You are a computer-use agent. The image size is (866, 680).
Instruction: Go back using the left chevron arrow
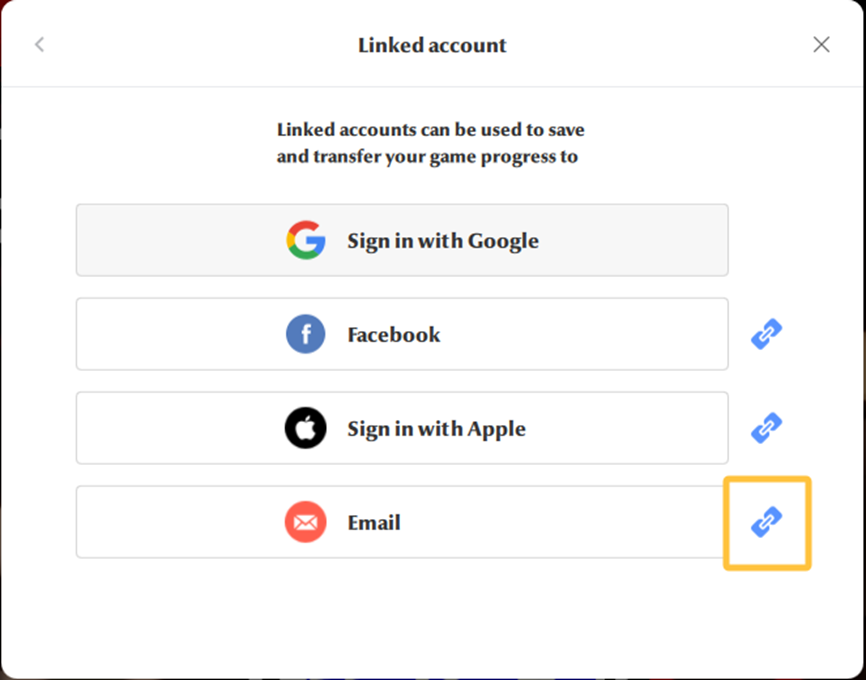pyautogui.click(x=39, y=45)
